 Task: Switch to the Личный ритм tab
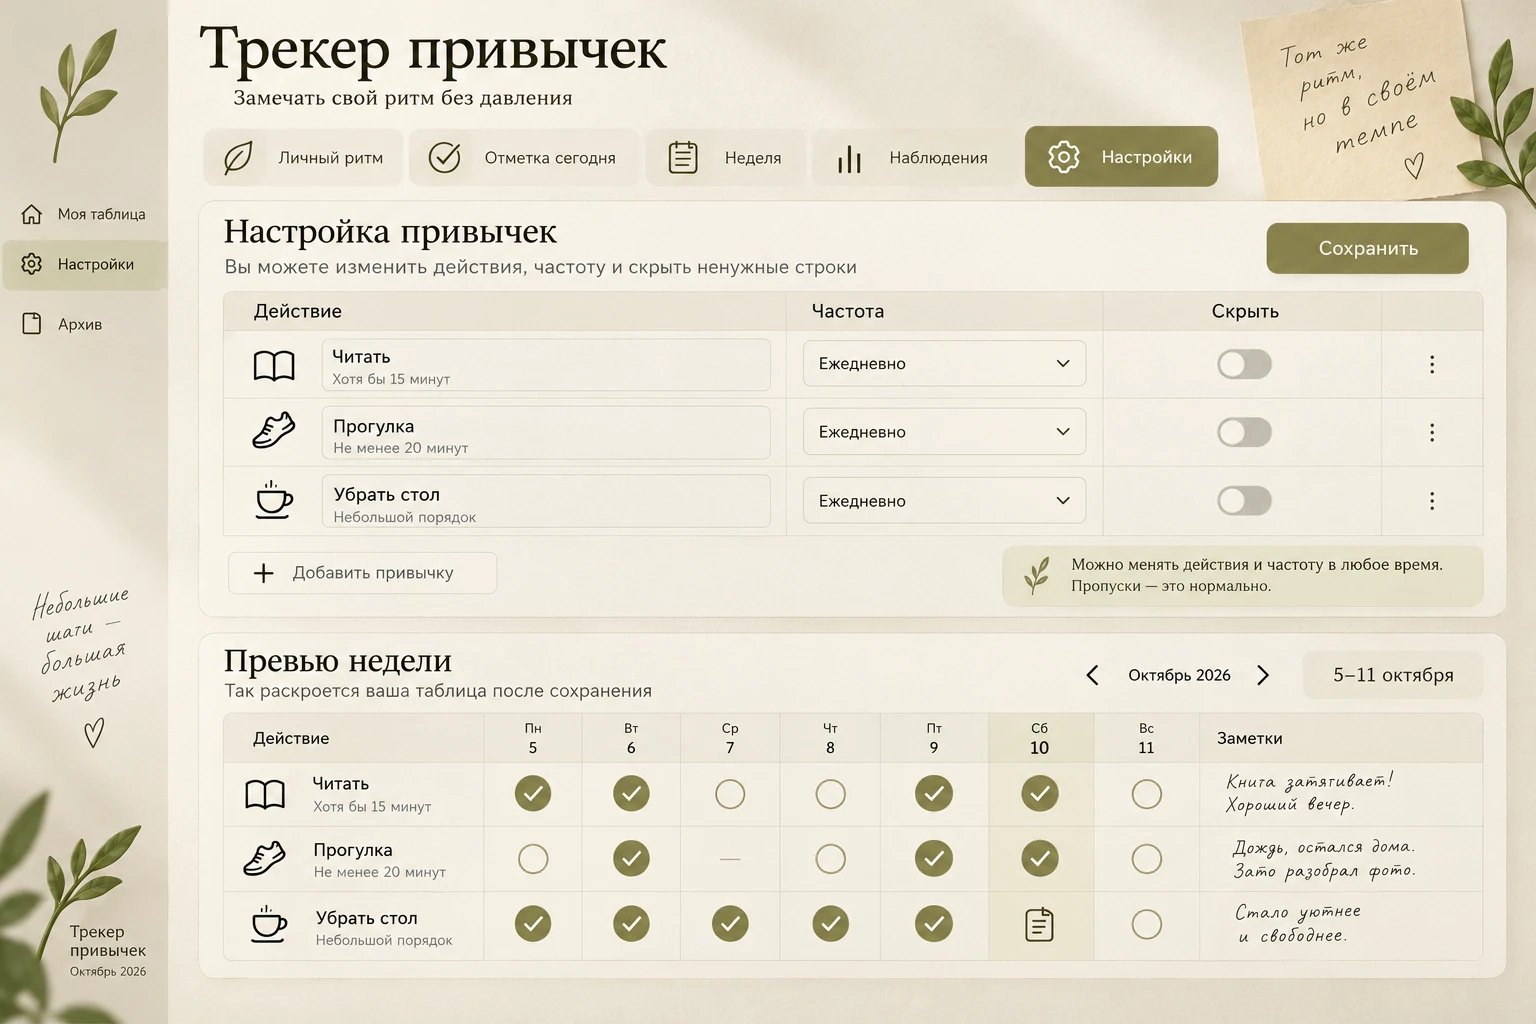tap(303, 157)
